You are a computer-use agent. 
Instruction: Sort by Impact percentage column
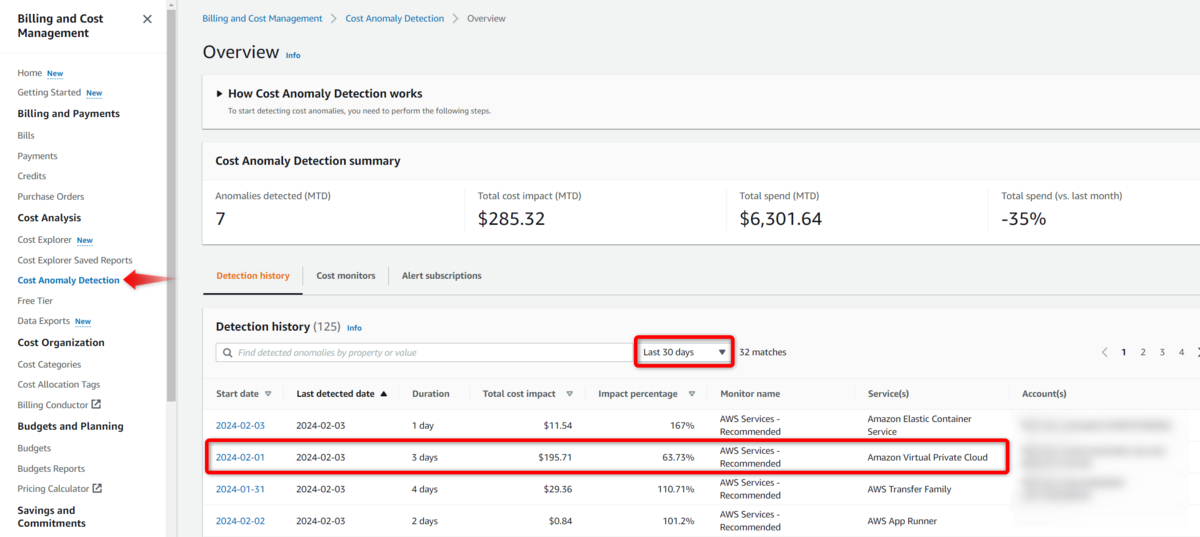tap(646, 394)
